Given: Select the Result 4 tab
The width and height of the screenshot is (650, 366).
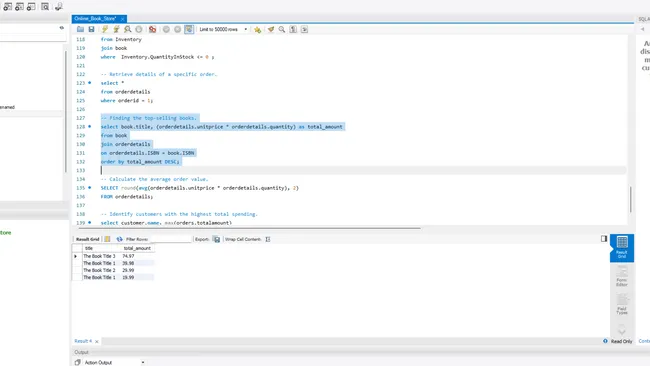Looking at the screenshot, I should pyautogui.click(x=83, y=341).
